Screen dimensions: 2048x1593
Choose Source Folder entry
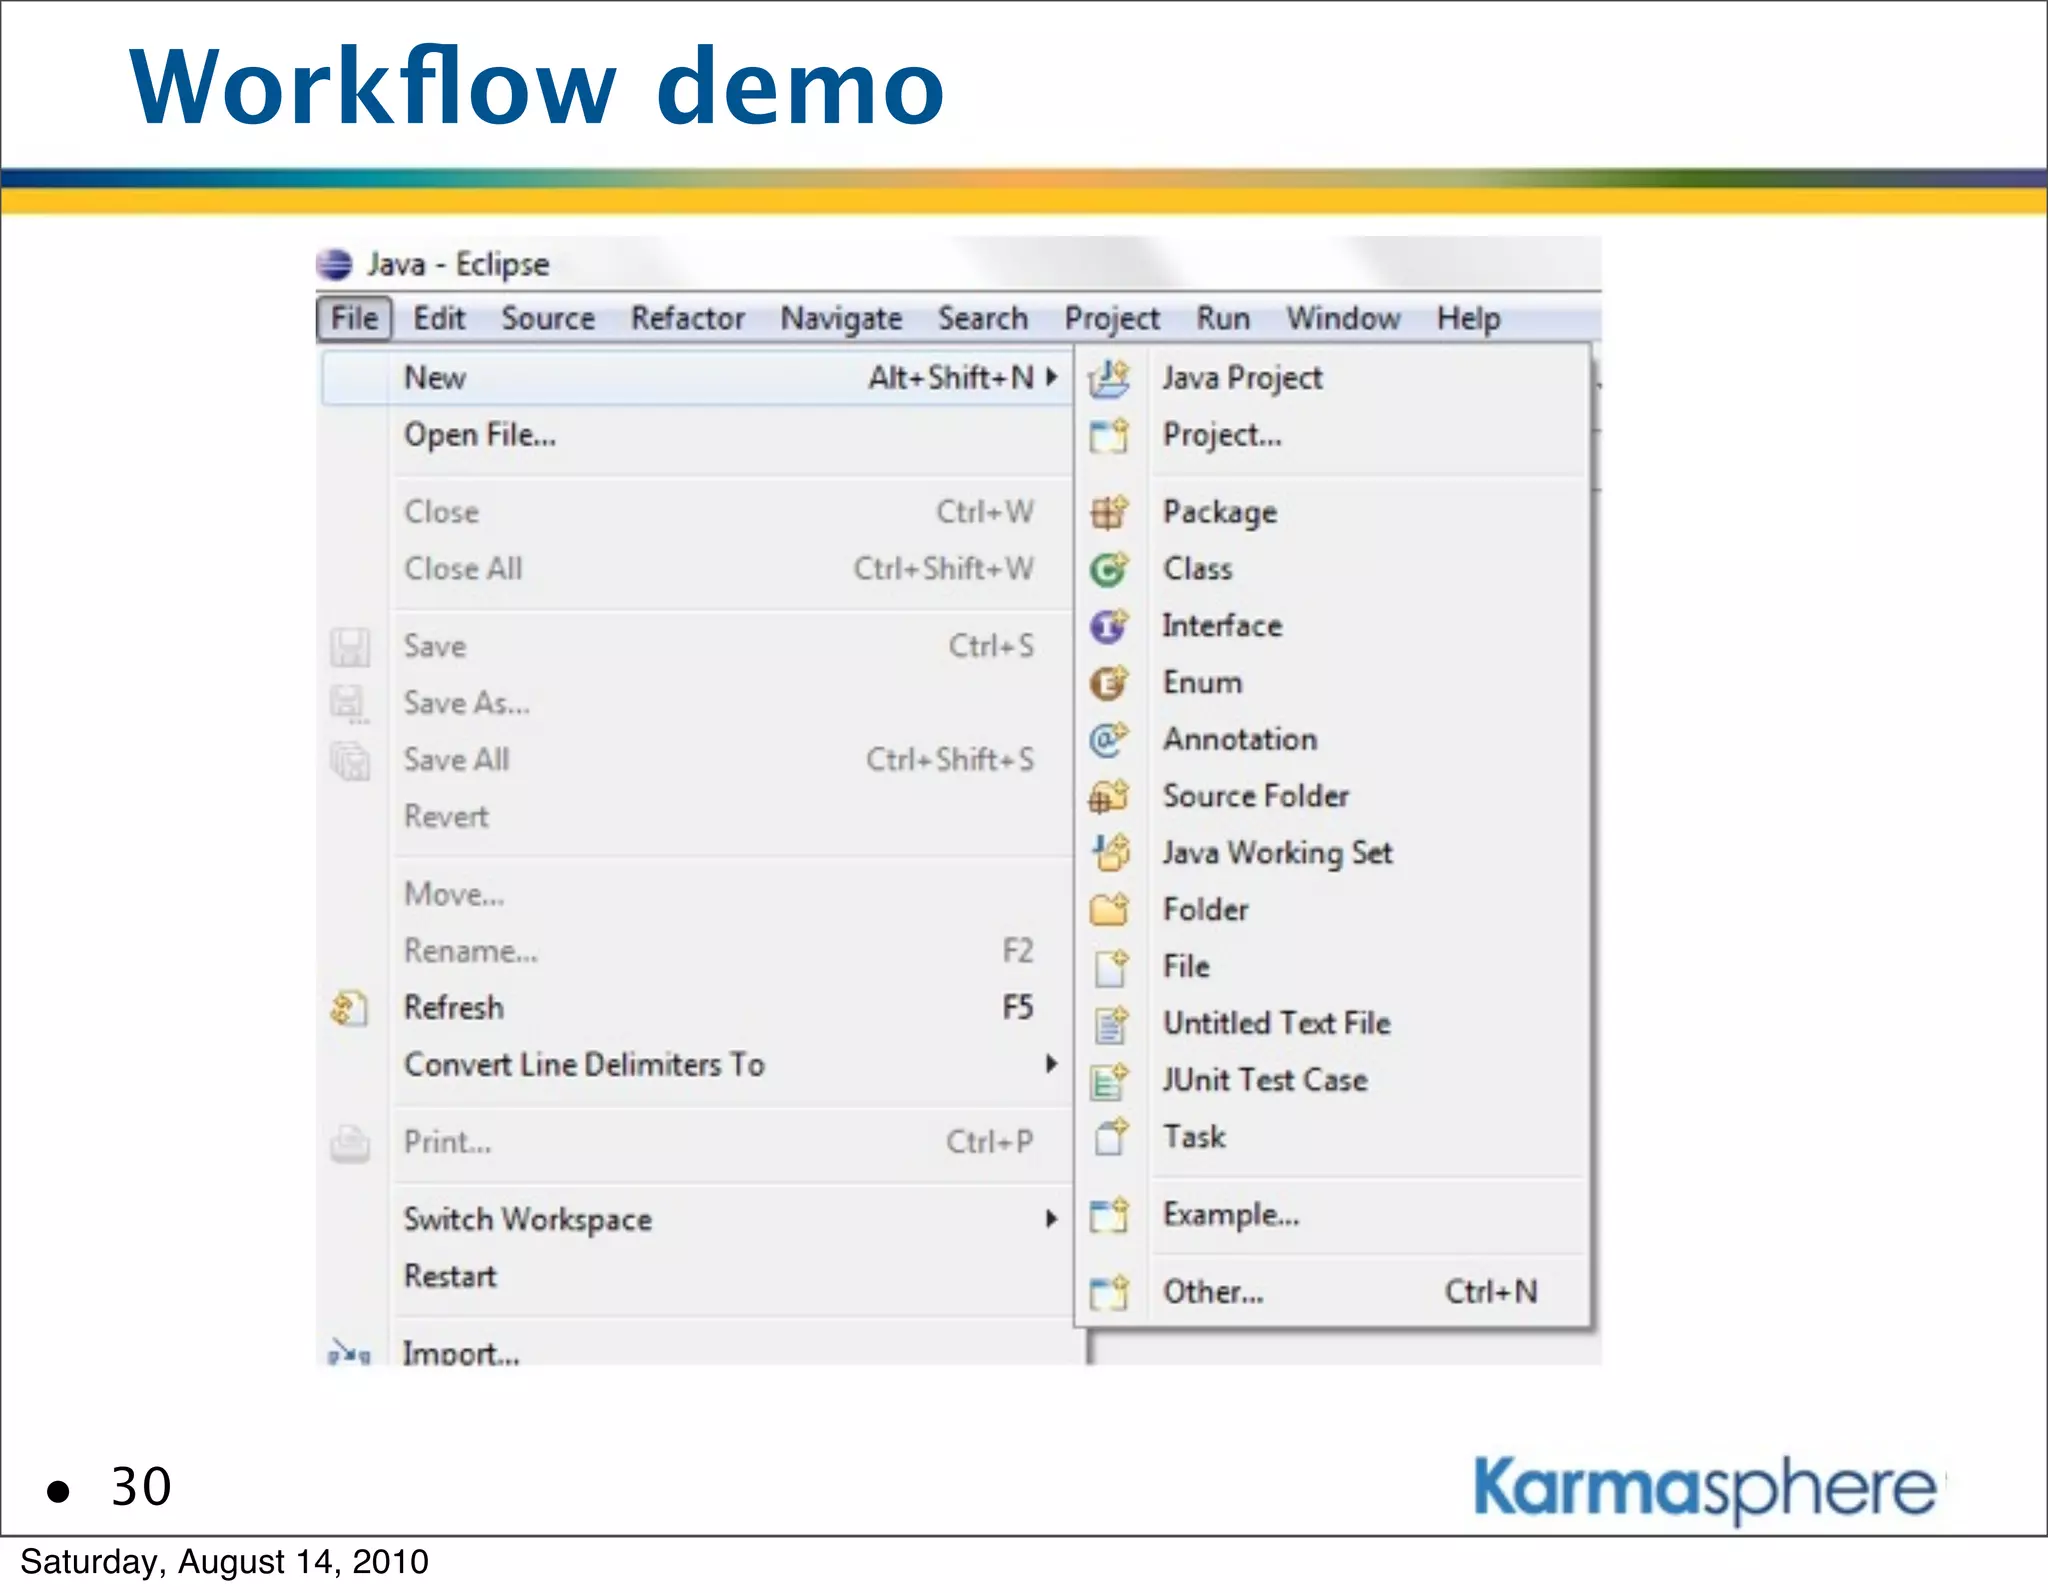pyautogui.click(x=1256, y=796)
